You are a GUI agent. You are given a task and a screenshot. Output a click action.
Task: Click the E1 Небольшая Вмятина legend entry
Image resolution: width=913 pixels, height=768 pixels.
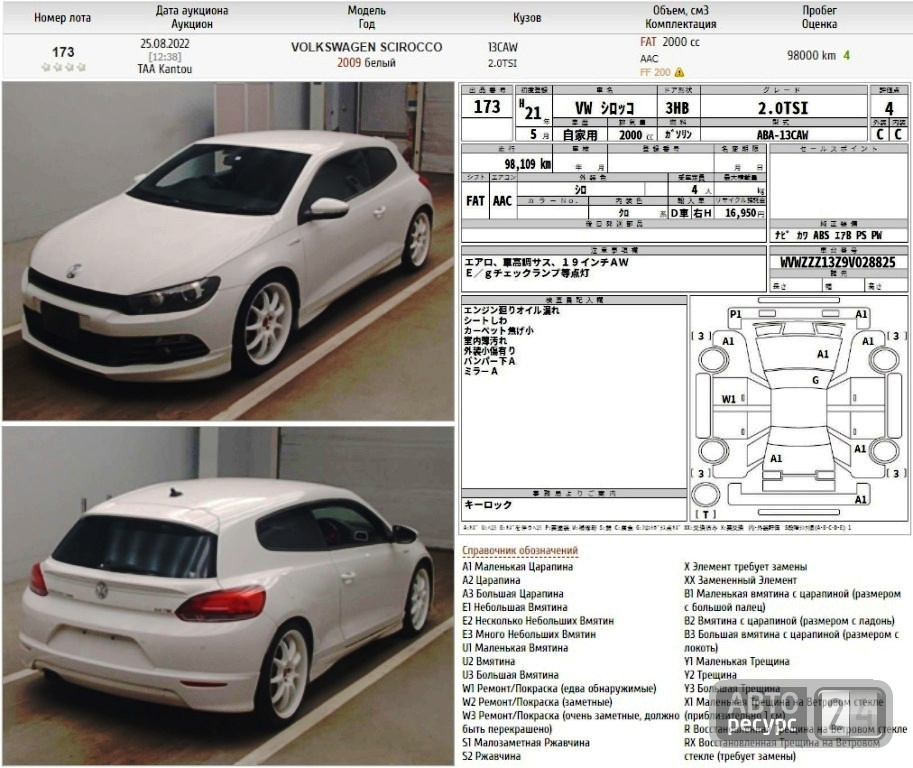(x=515, y=607)
